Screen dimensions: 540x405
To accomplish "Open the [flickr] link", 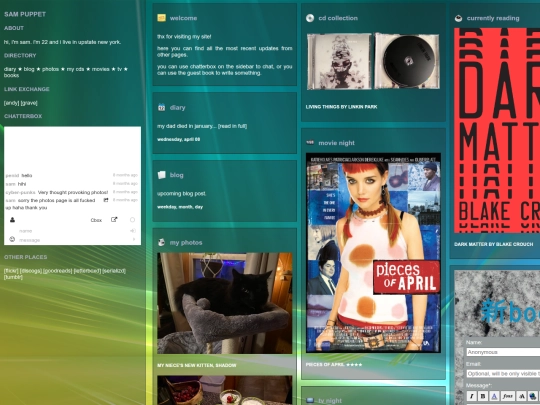I will coord(11,271).
